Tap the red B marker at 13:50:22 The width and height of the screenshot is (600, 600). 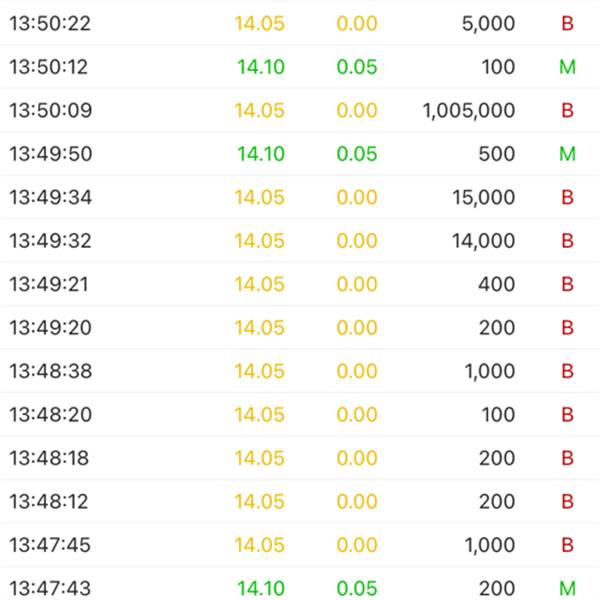tap(567, 23)
